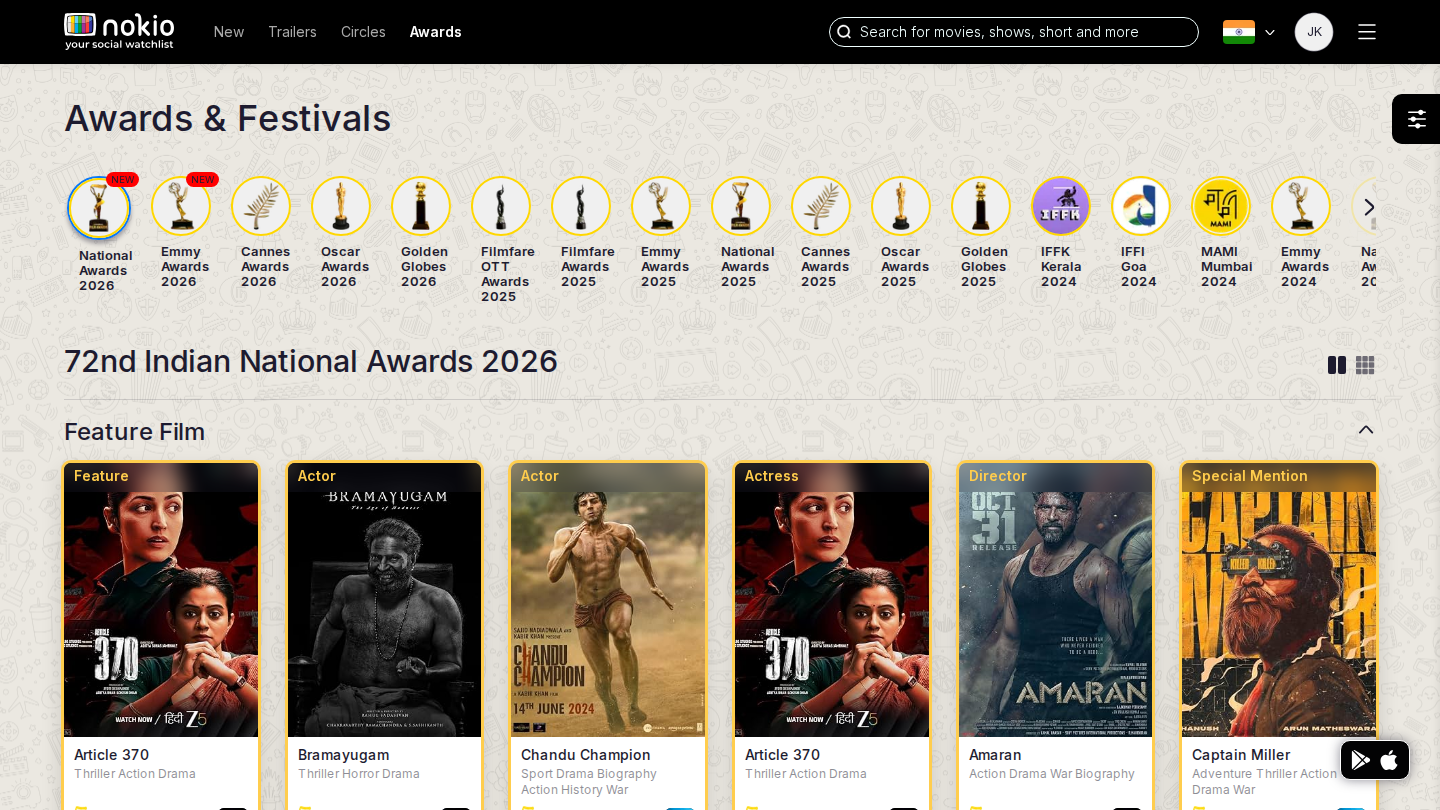Open the Captain Miller title link
1440x810 pixels.
click(x=1241, y=755)
